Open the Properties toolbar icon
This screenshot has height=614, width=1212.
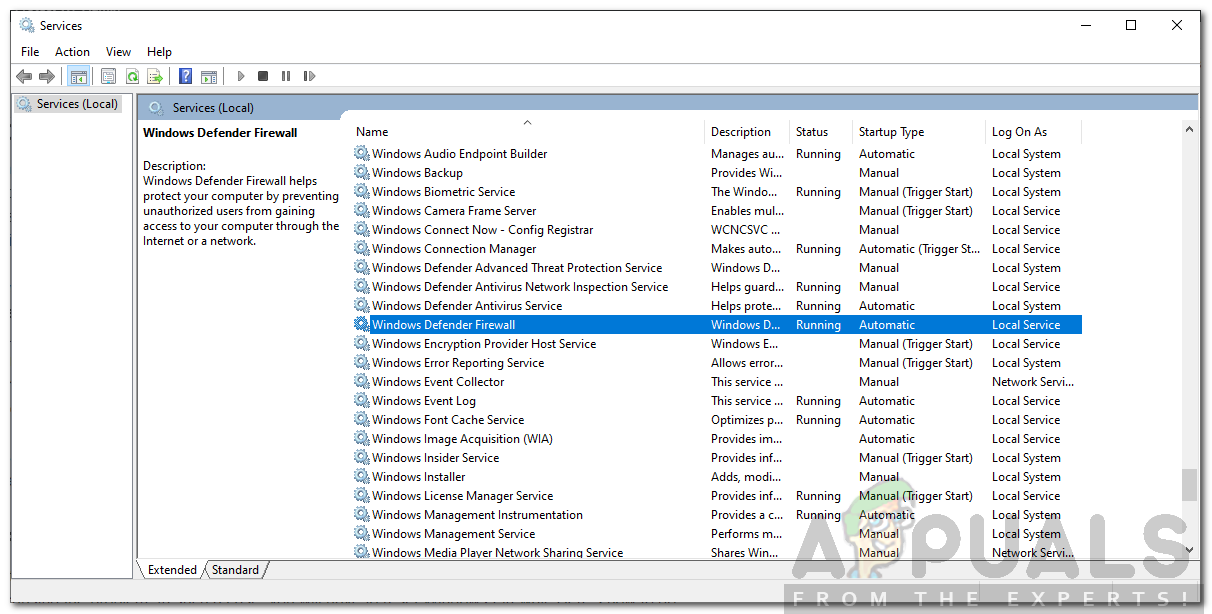108,76
